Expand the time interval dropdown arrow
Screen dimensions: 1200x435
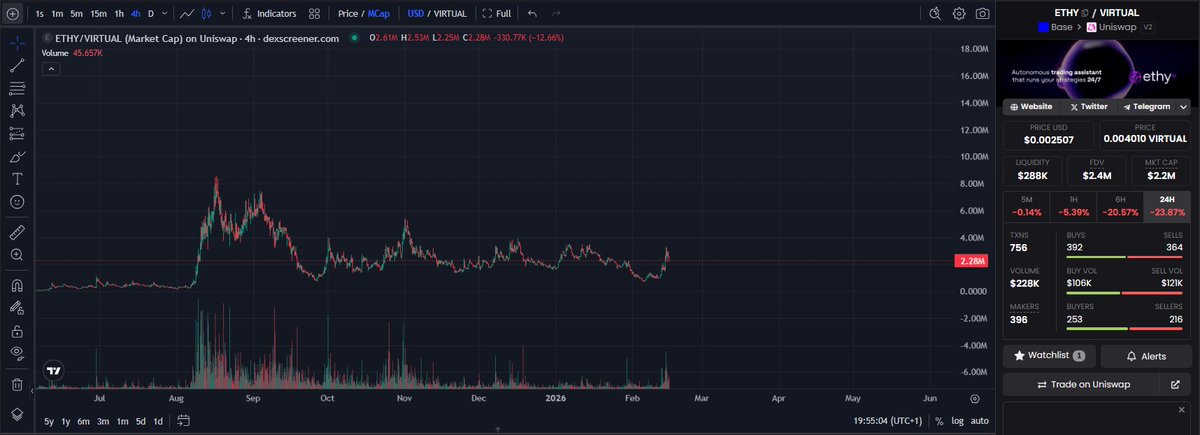point(165,14)
